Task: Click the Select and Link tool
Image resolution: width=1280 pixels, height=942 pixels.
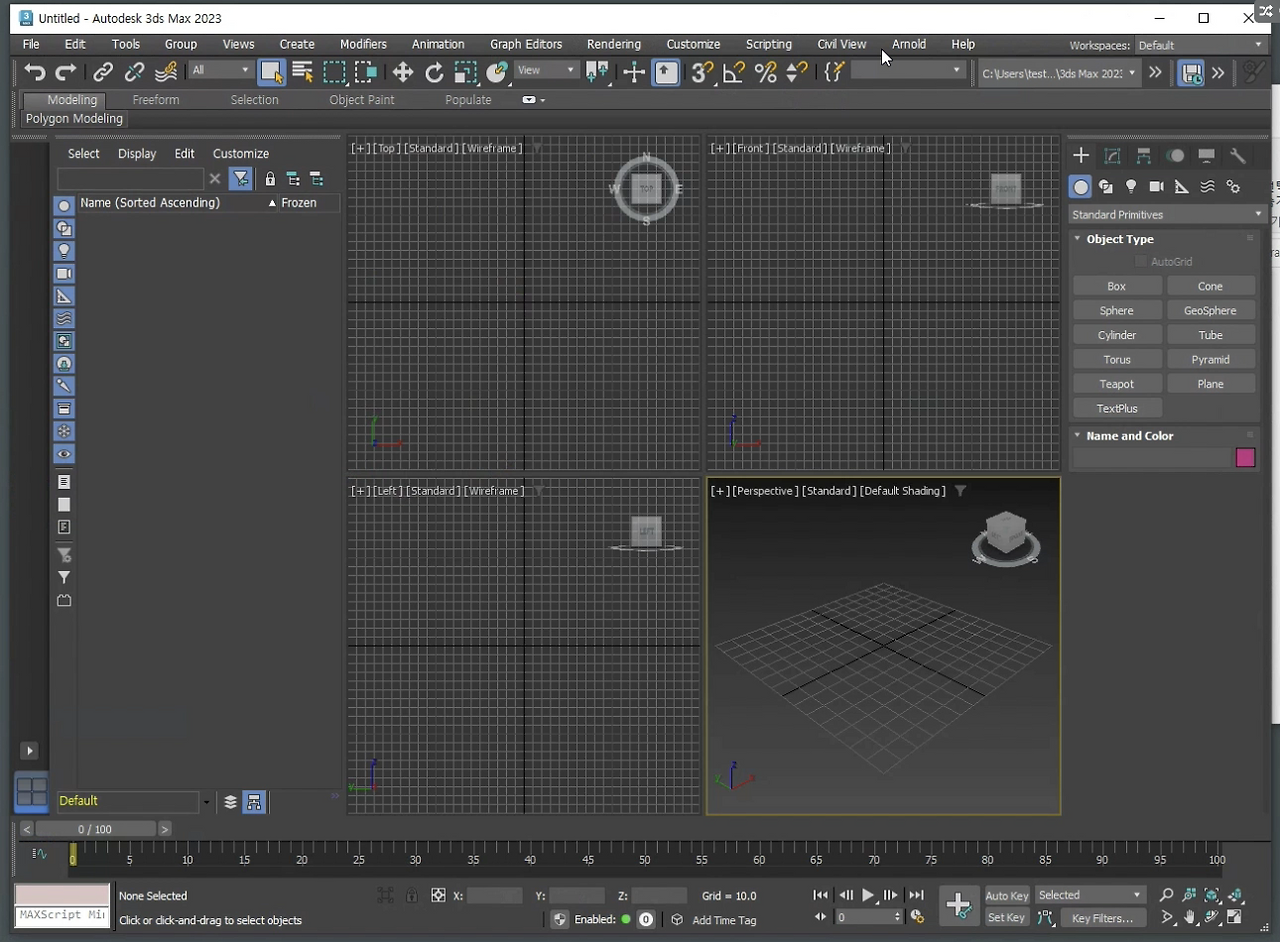Action: pos(103,72)
